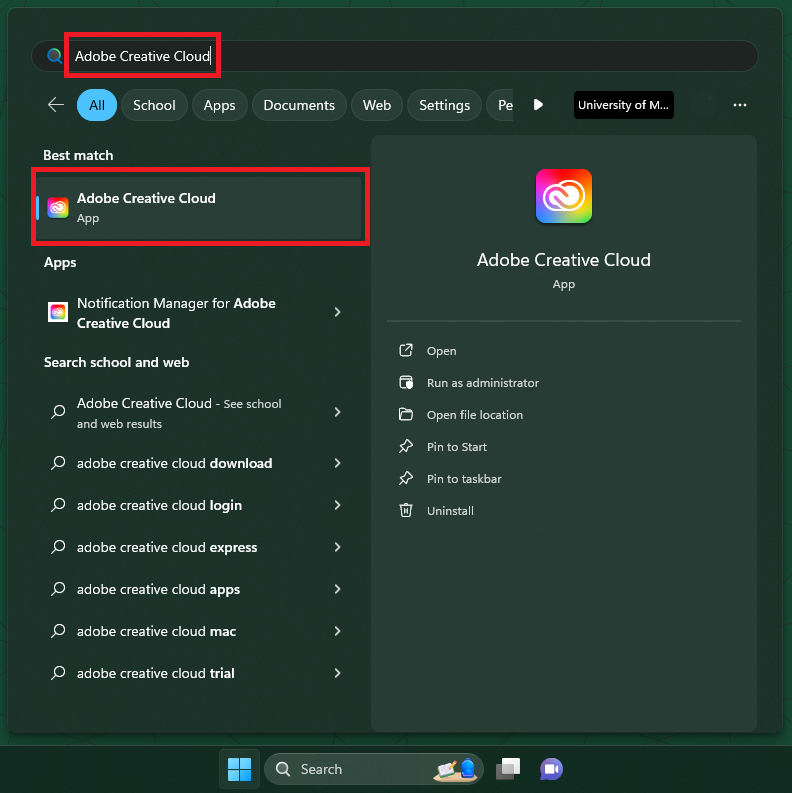The width and height of the screenshot is (792, 793).
Task: Open the Windows Start button
Action: pyautogui.click(x=239, y=769)
